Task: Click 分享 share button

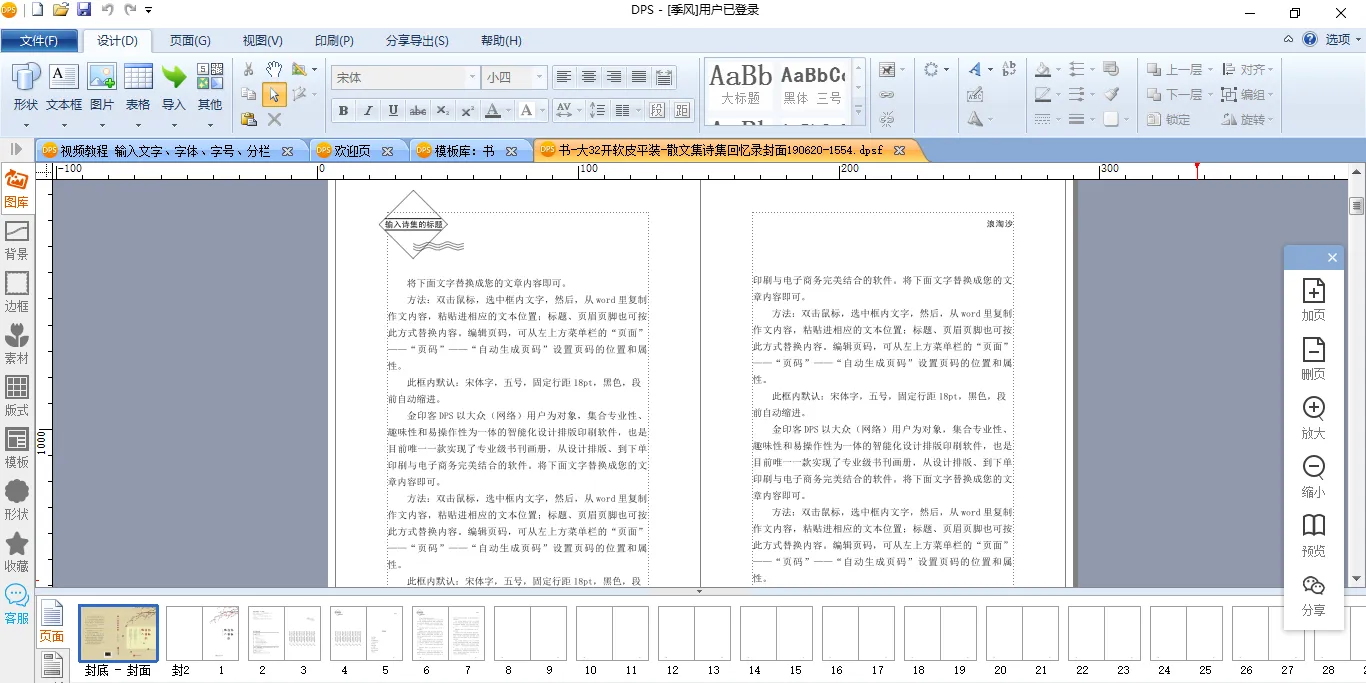Action: tap(1313, 596)
